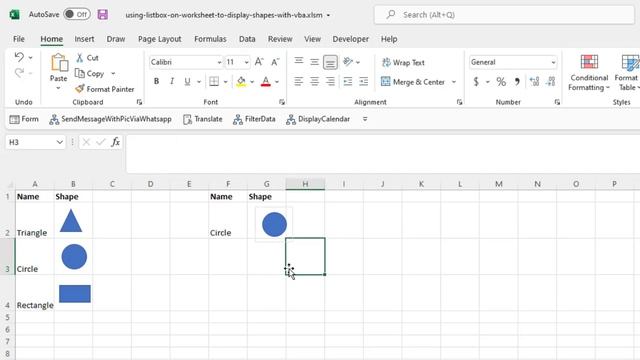
Task: Center text horizontally
Action: pyautogui.click(x=314, y=81)
